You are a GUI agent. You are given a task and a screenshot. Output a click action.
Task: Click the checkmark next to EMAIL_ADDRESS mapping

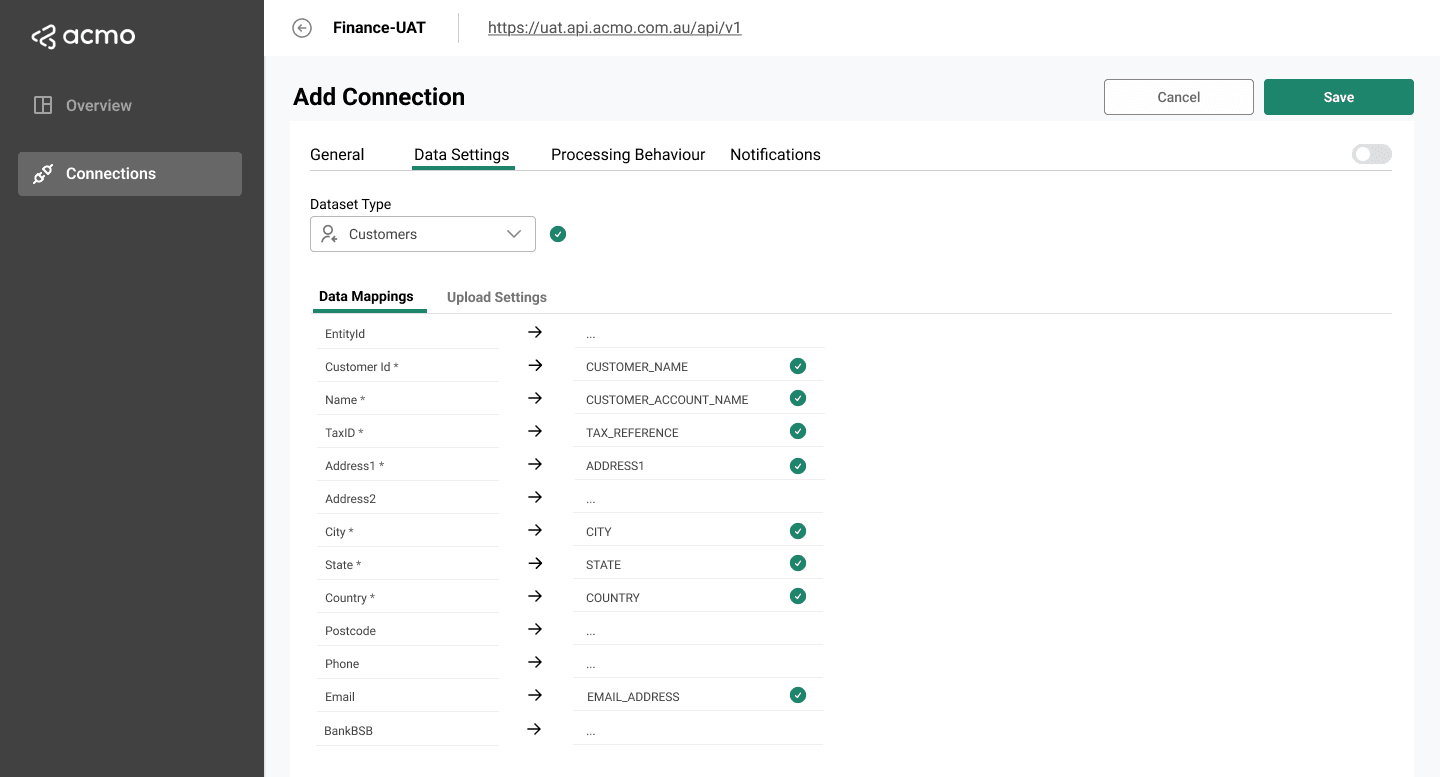pos(798,694)
